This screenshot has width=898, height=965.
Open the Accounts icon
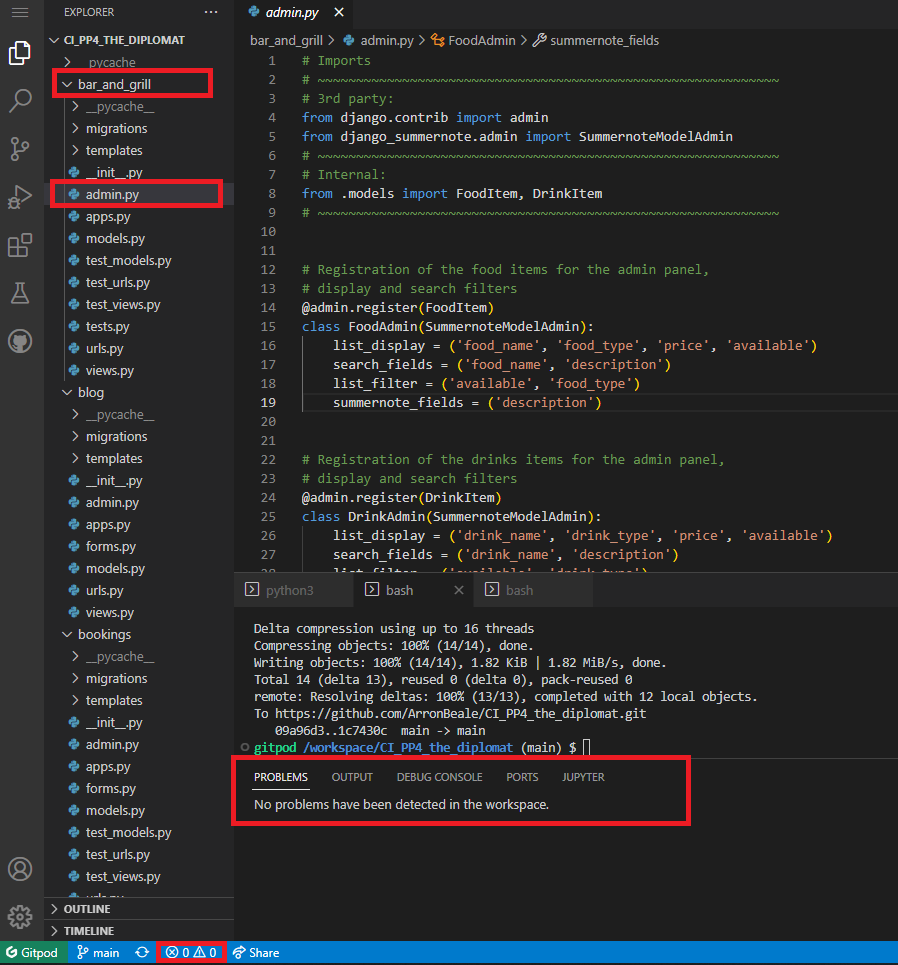click(20, 869)
